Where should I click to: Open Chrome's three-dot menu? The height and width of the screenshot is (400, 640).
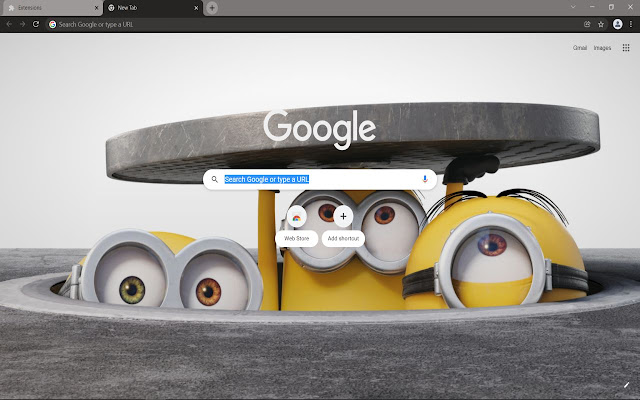click(631, 24)
